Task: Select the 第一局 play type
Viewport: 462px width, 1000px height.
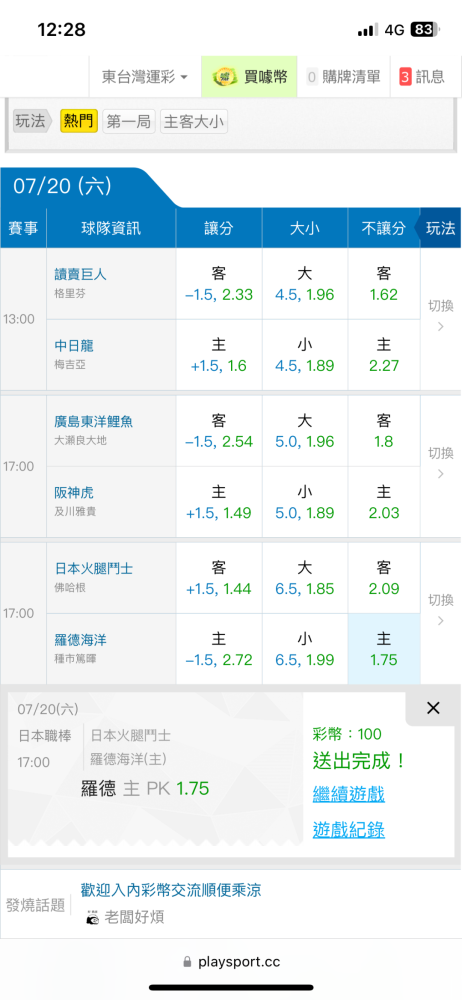Action: pos(129,121)
